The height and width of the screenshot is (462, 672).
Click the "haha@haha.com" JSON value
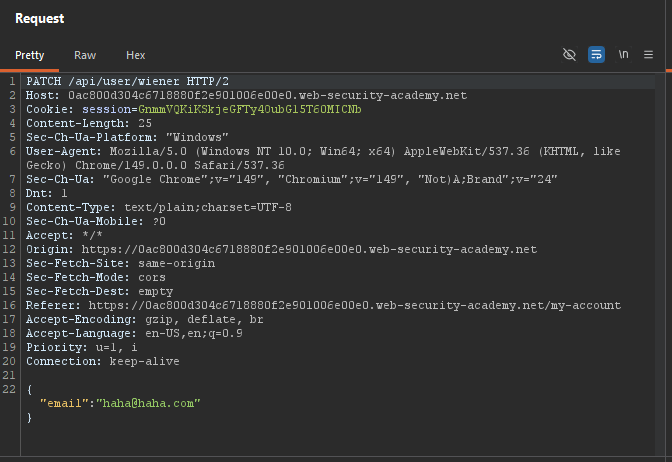148,404
